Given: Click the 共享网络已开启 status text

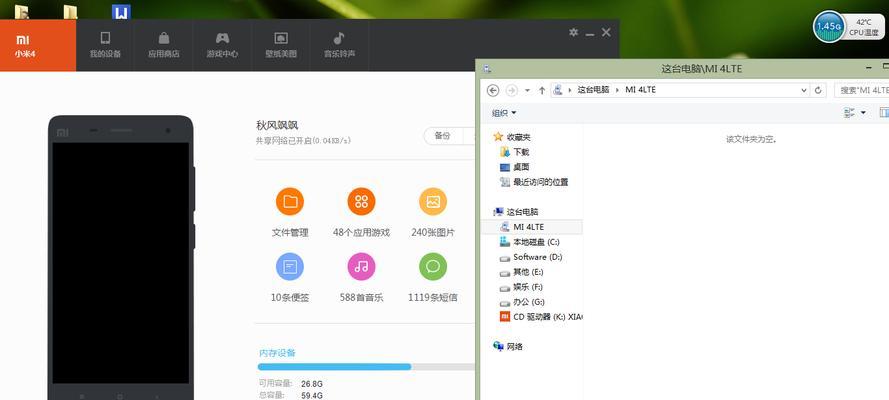Looking at the screenshot, I should click(x=303, y=141).
